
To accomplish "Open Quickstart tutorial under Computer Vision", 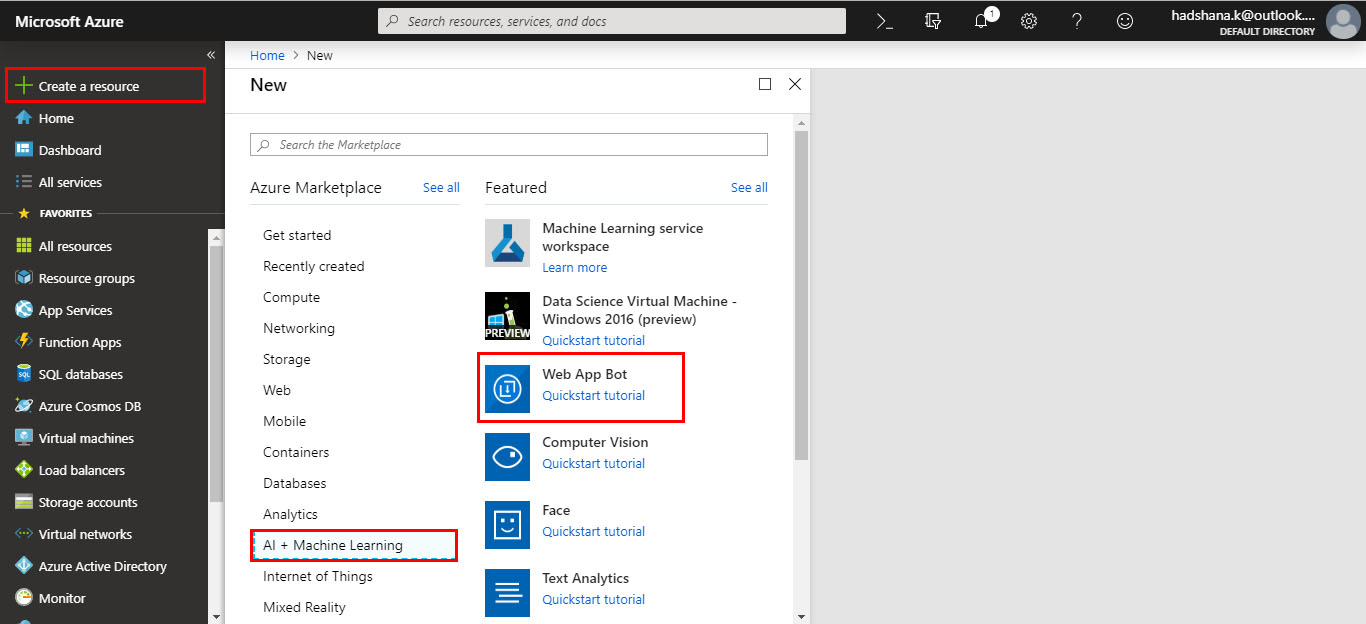I will coord(594,463).
